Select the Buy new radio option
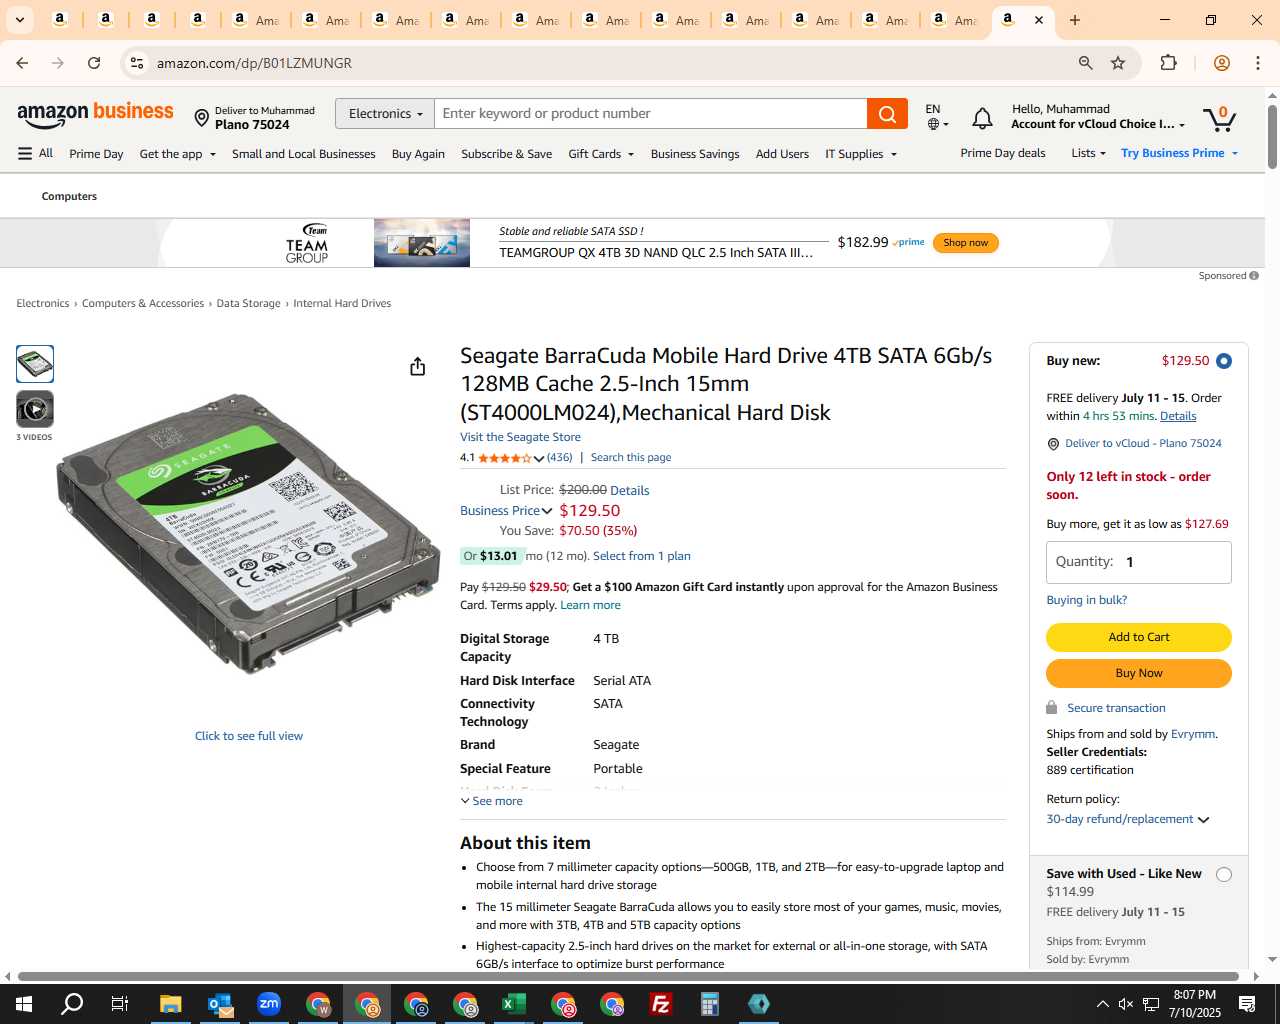This screenshot has width=1280, height=1024. [x=1223, y=361]
